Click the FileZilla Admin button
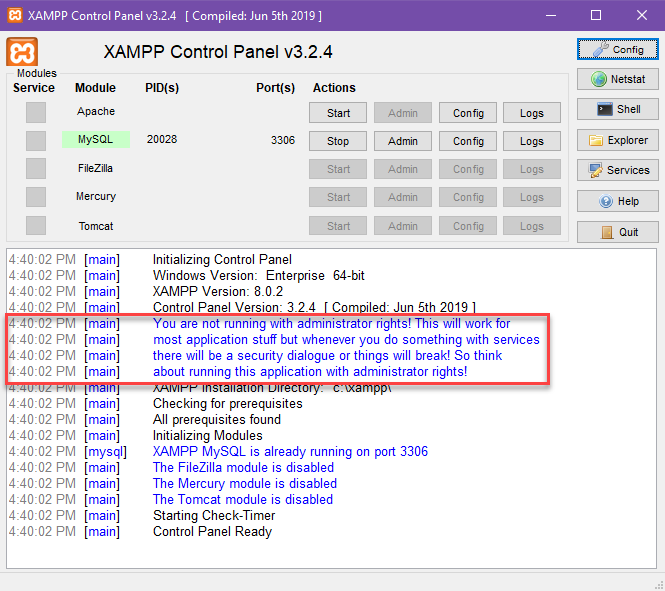The width and height of the screenshot is (665, 591). (x=403, y=169)
